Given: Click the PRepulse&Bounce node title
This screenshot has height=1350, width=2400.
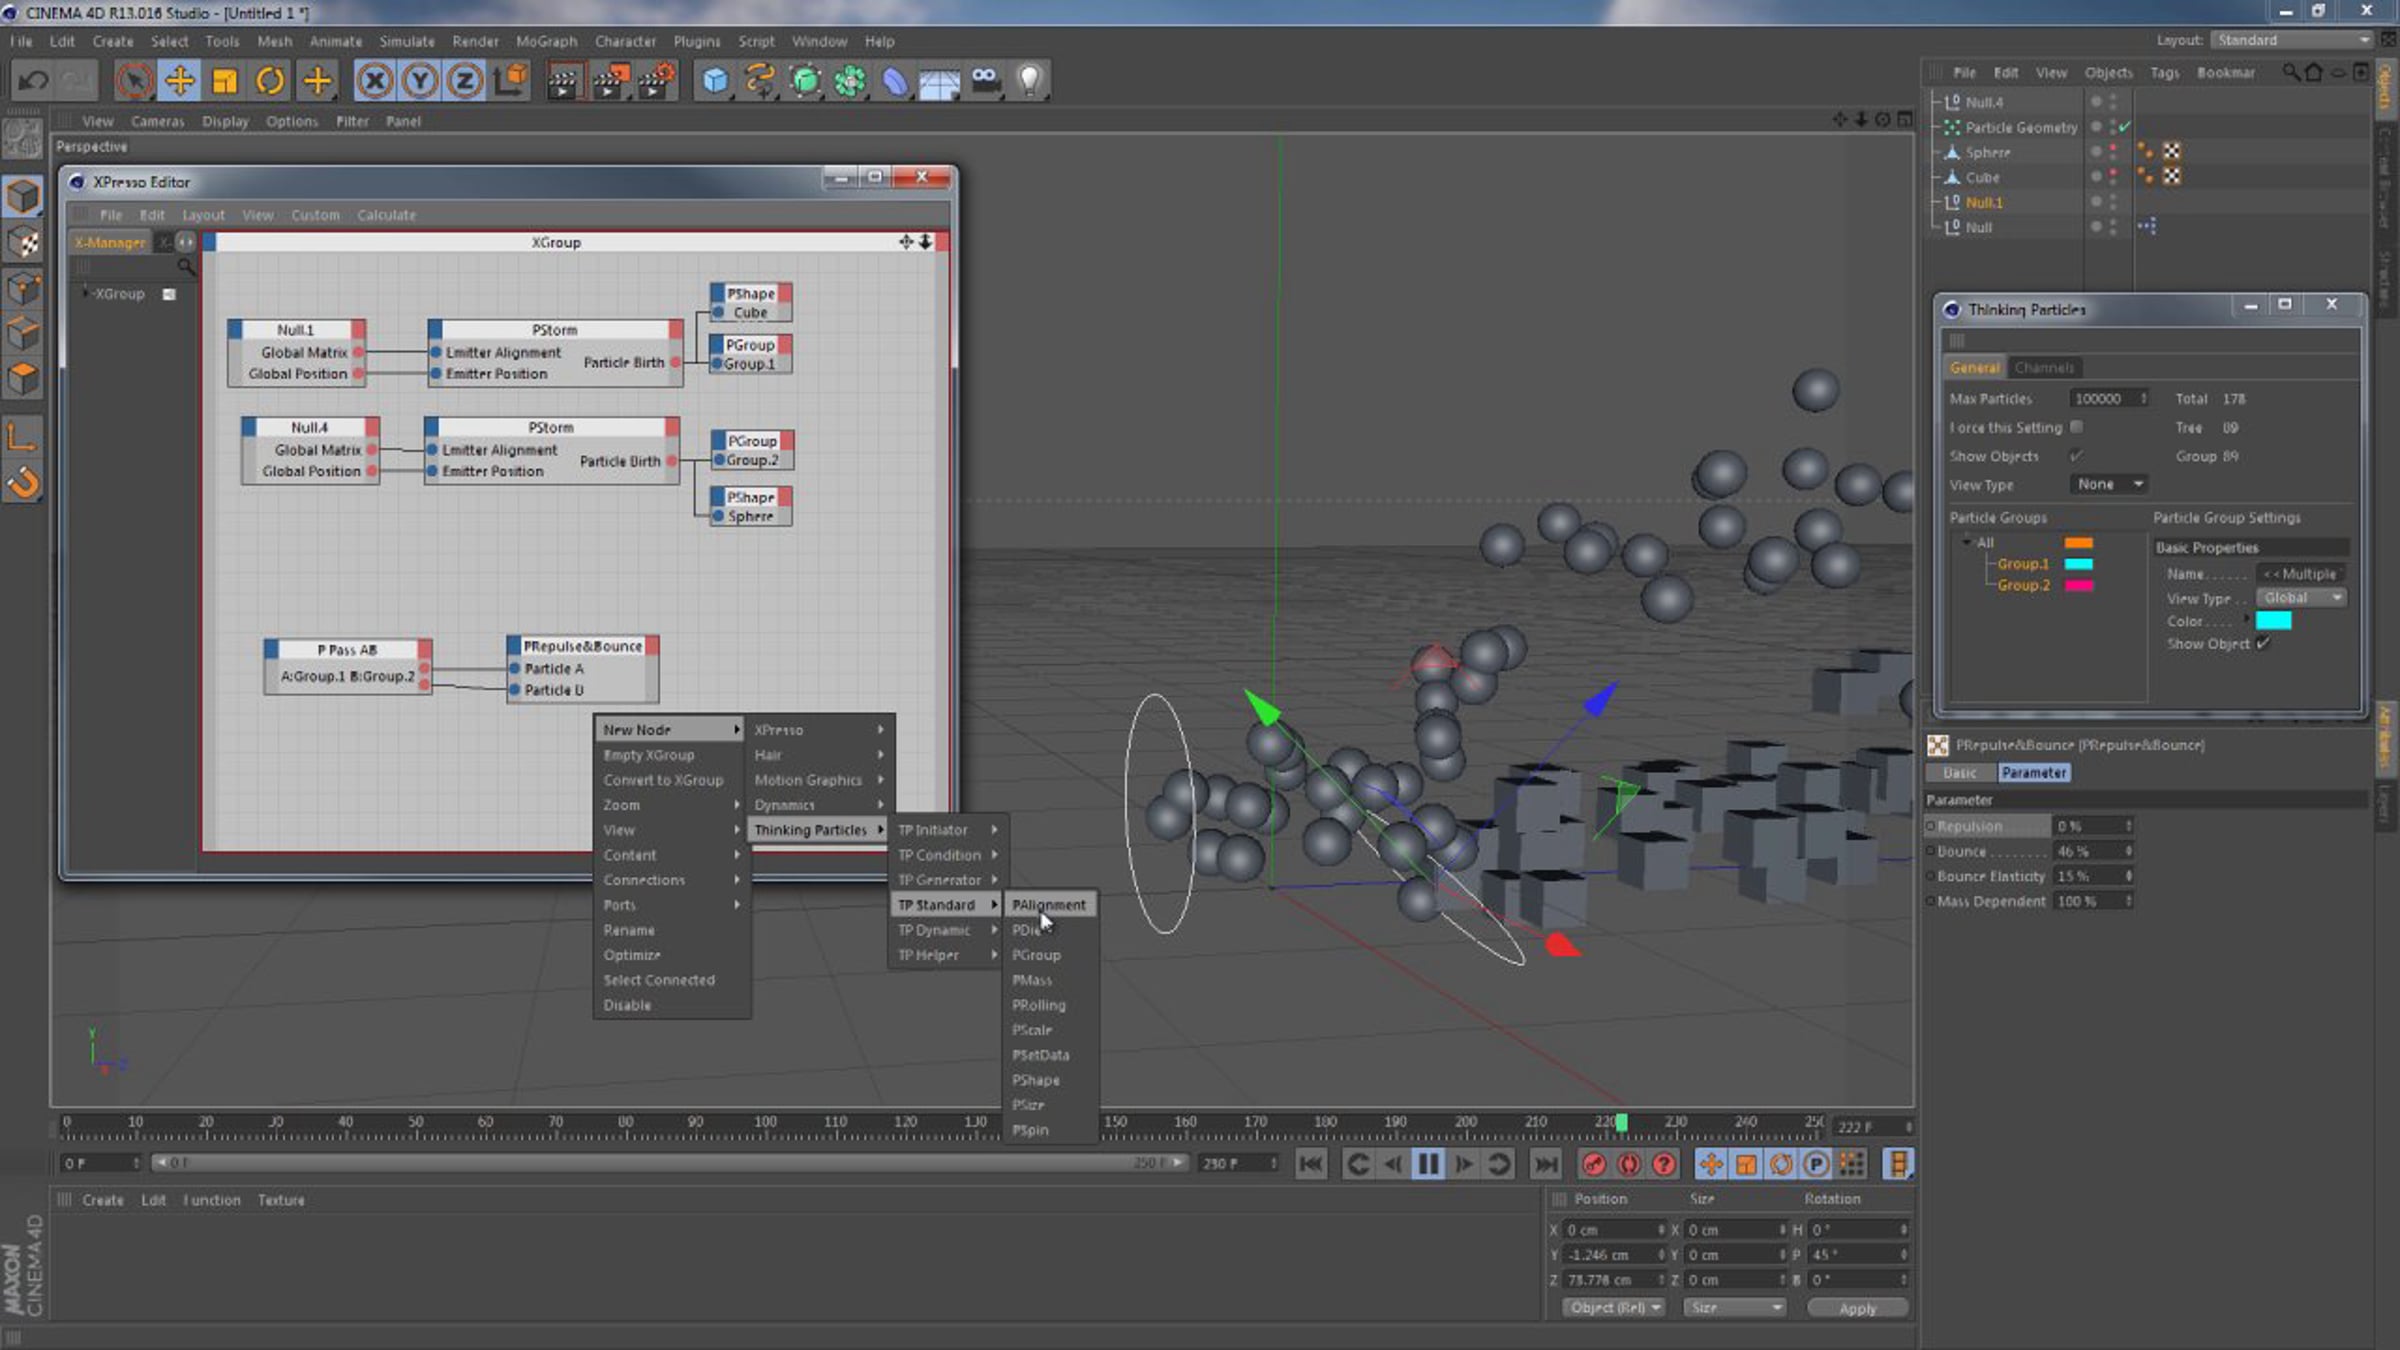Looking at the screenshot, I should [x=583, y=646].
